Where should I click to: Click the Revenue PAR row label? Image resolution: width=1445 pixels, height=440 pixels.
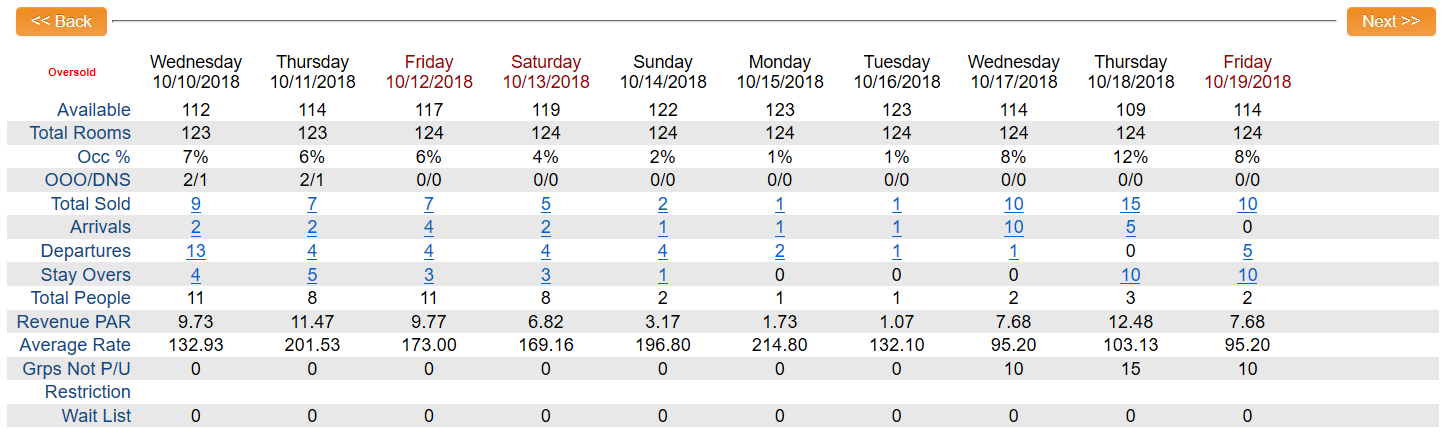pos(74,322)
